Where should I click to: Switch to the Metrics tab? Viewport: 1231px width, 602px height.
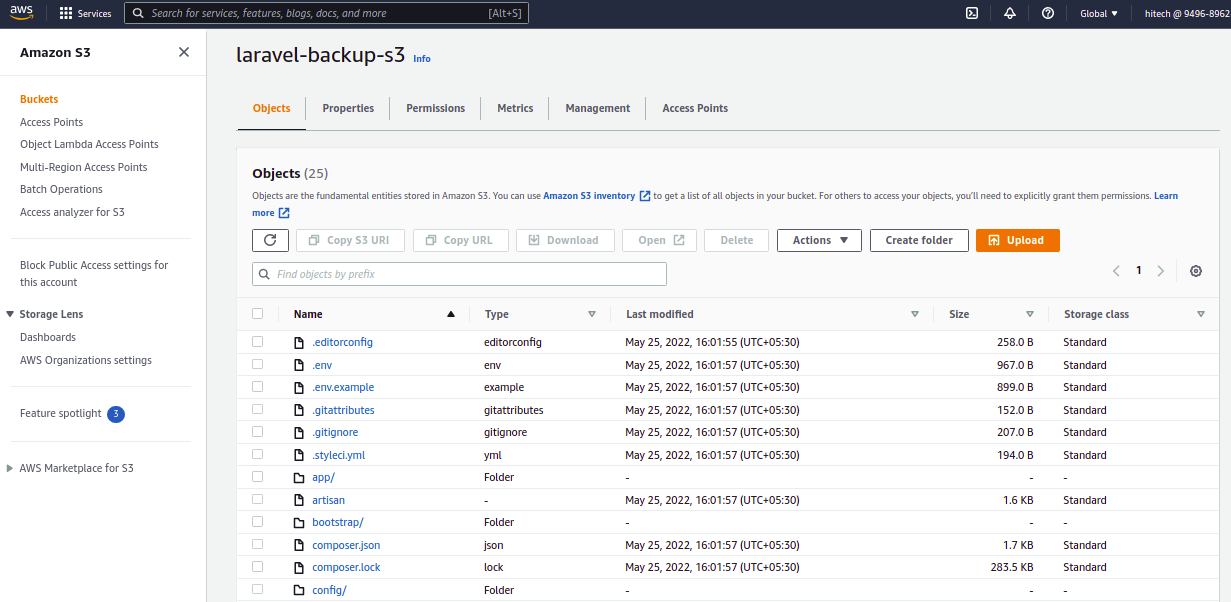pos(515,108)
